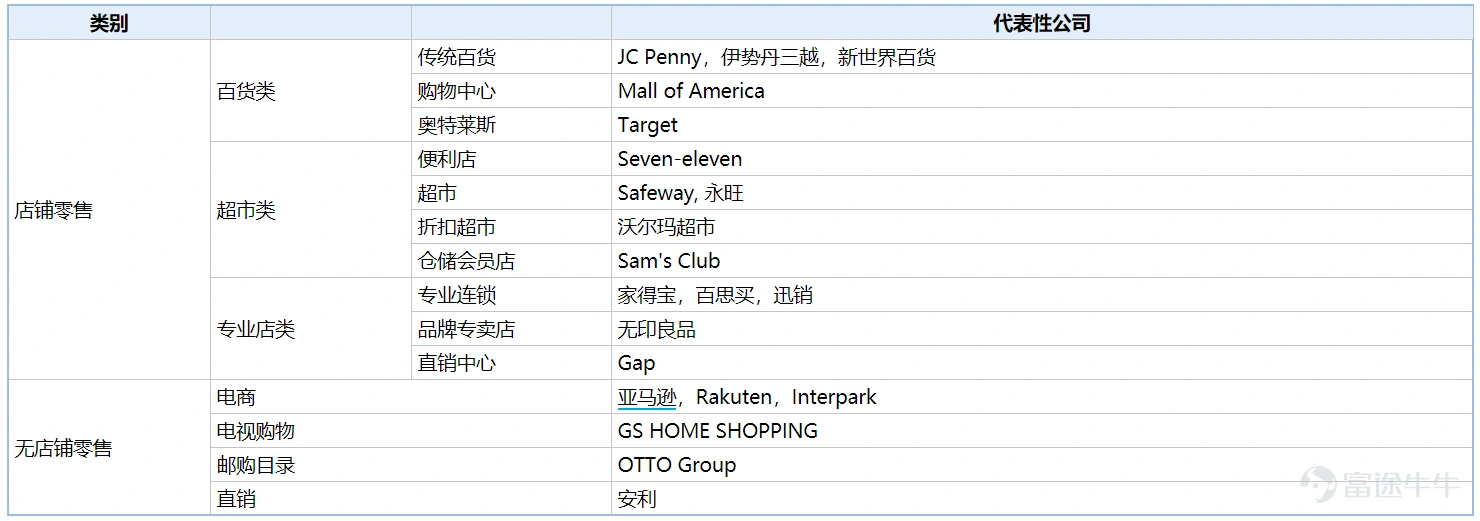Click the underlined 亚马逊 text
This screenshot has width=1480, height=521.
647,397
